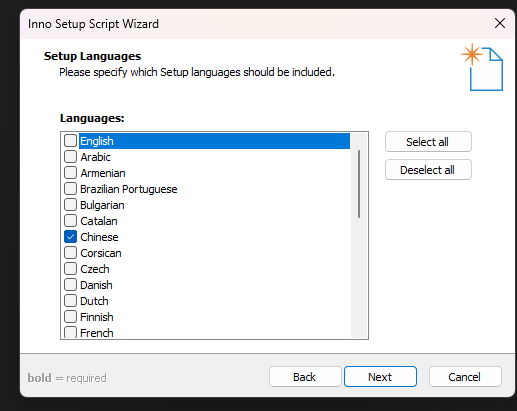Select the Brazilian Portuguese row text
The image size is (517, 411).
pos(129,189)
